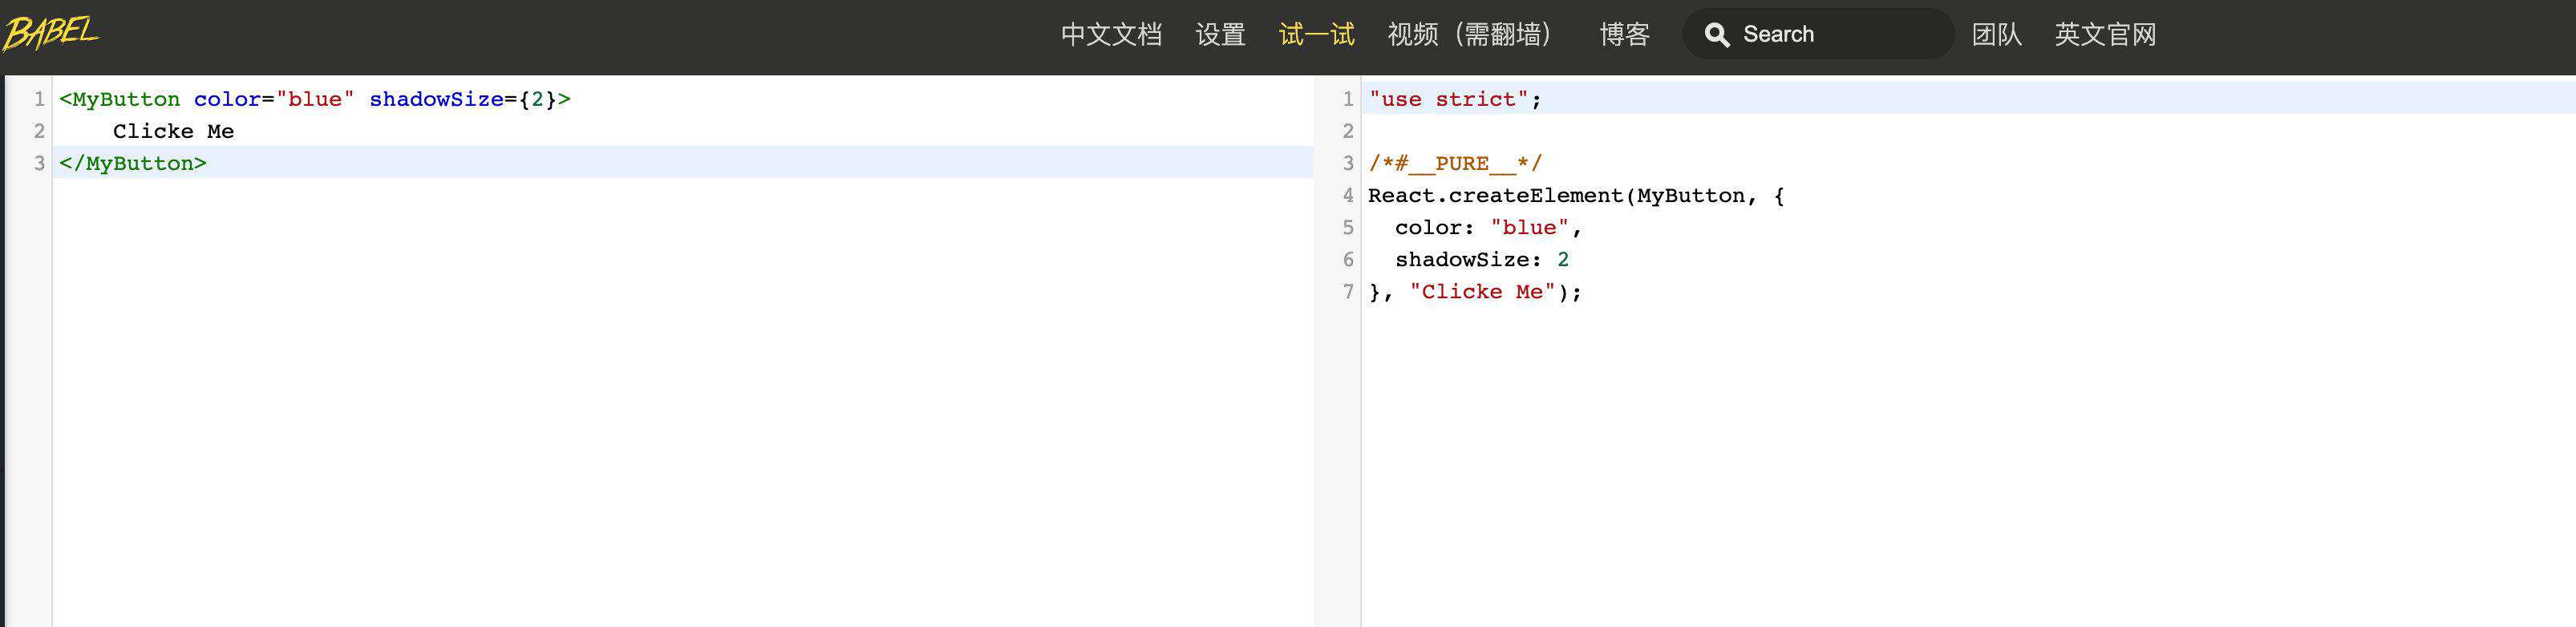Viewport: 2576px width, 627px height.
Task: Click line number 2 in input gutter
Action: (39, 131)
